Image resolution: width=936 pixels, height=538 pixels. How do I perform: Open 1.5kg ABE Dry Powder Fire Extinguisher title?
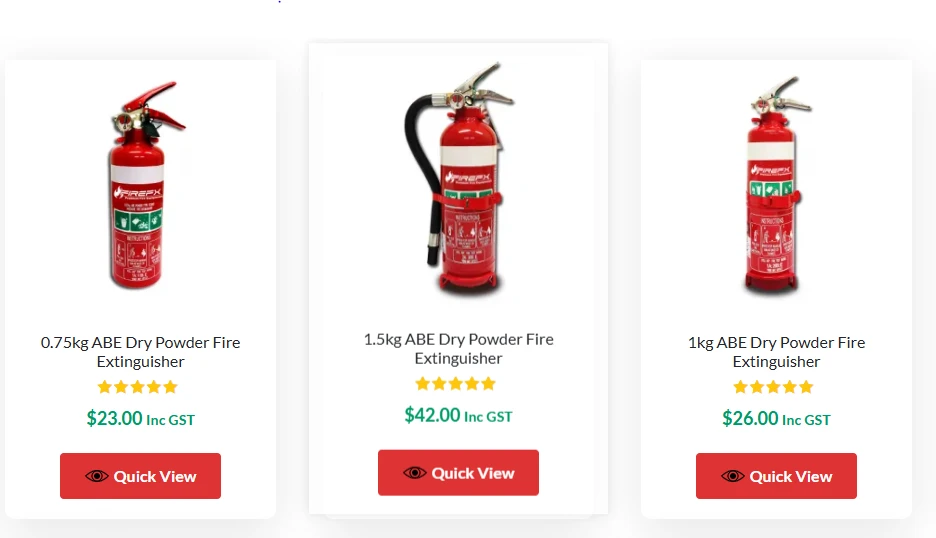tap(458, 349)
